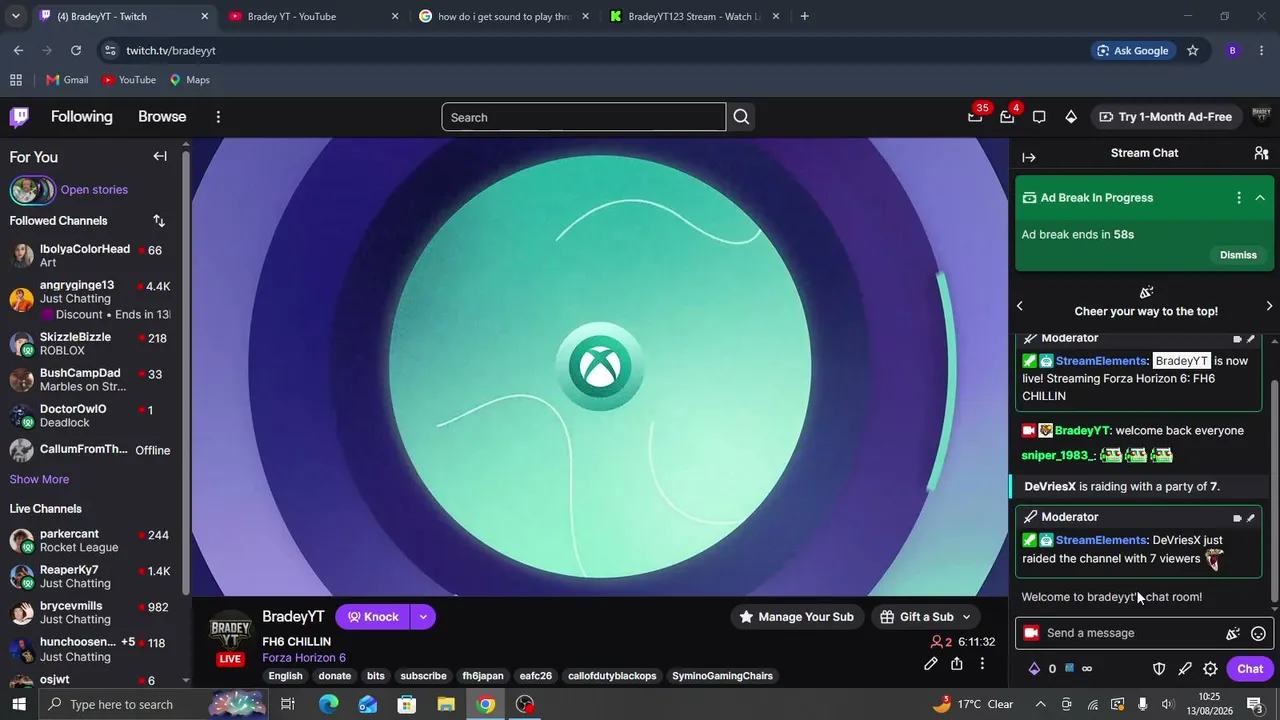Viewport: 1280px width, 720px height.
Task: Click the celebration party popper icon in chat
Action: pos(1233,633)
